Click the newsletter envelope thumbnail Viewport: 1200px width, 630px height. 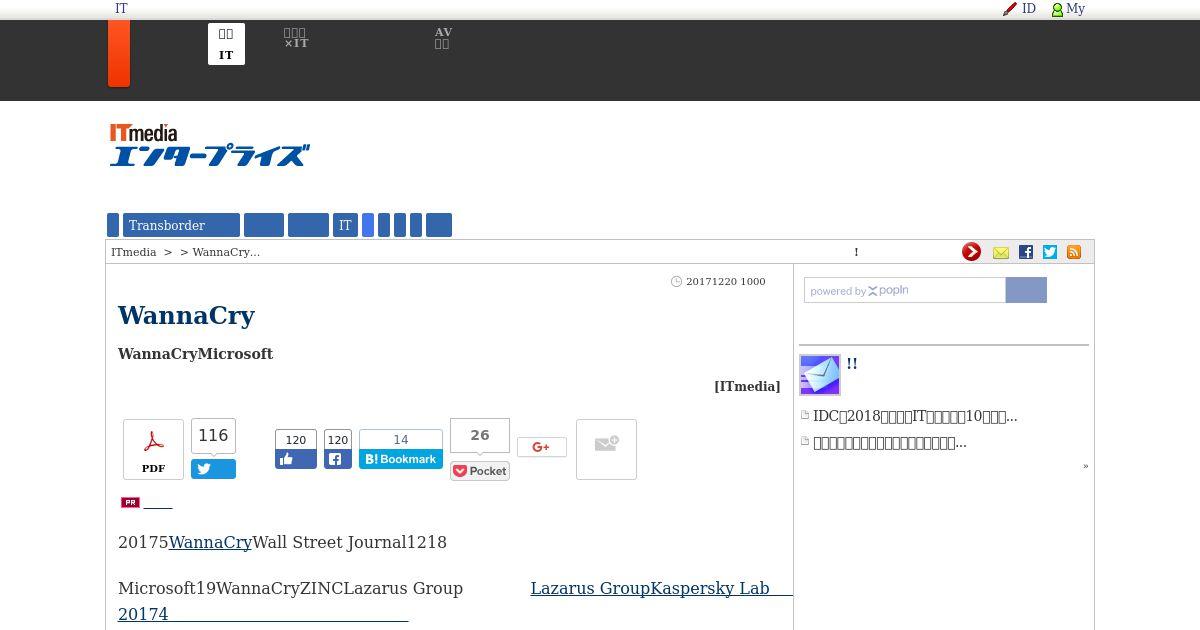pyautogui.click(x=820, y=375)
